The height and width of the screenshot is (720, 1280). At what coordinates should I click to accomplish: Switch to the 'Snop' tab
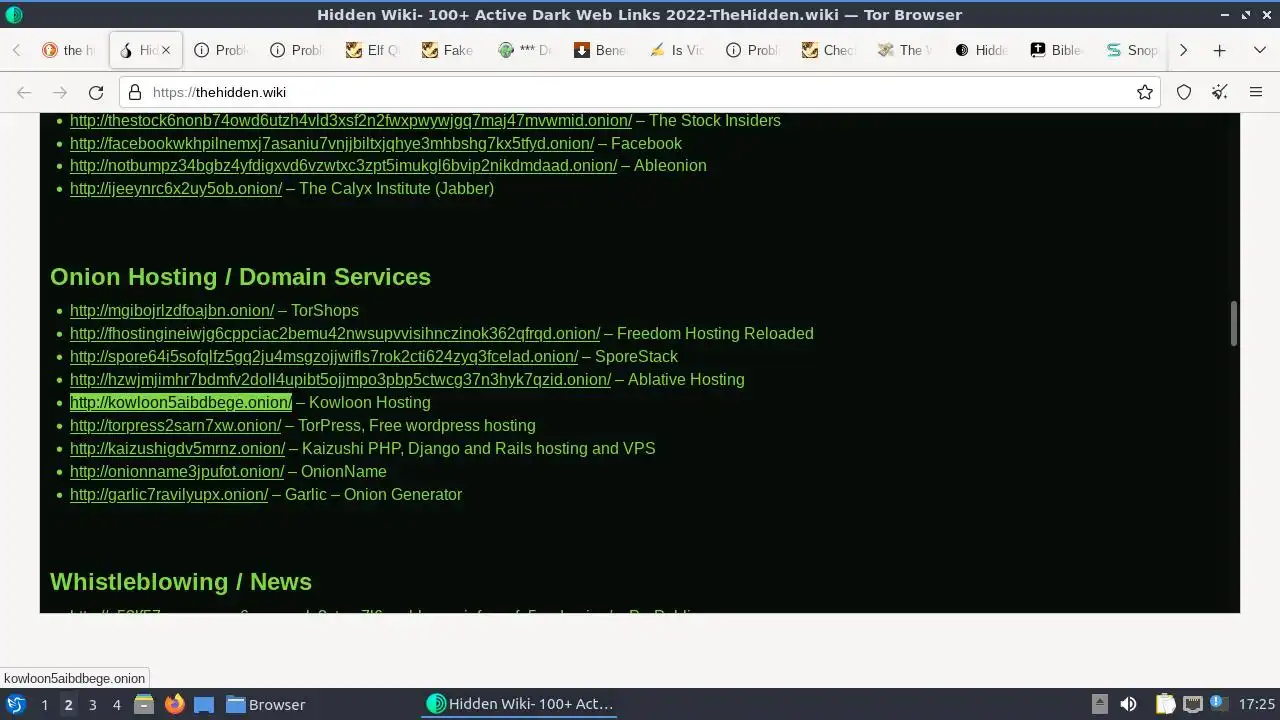(x=1131, y=50)
